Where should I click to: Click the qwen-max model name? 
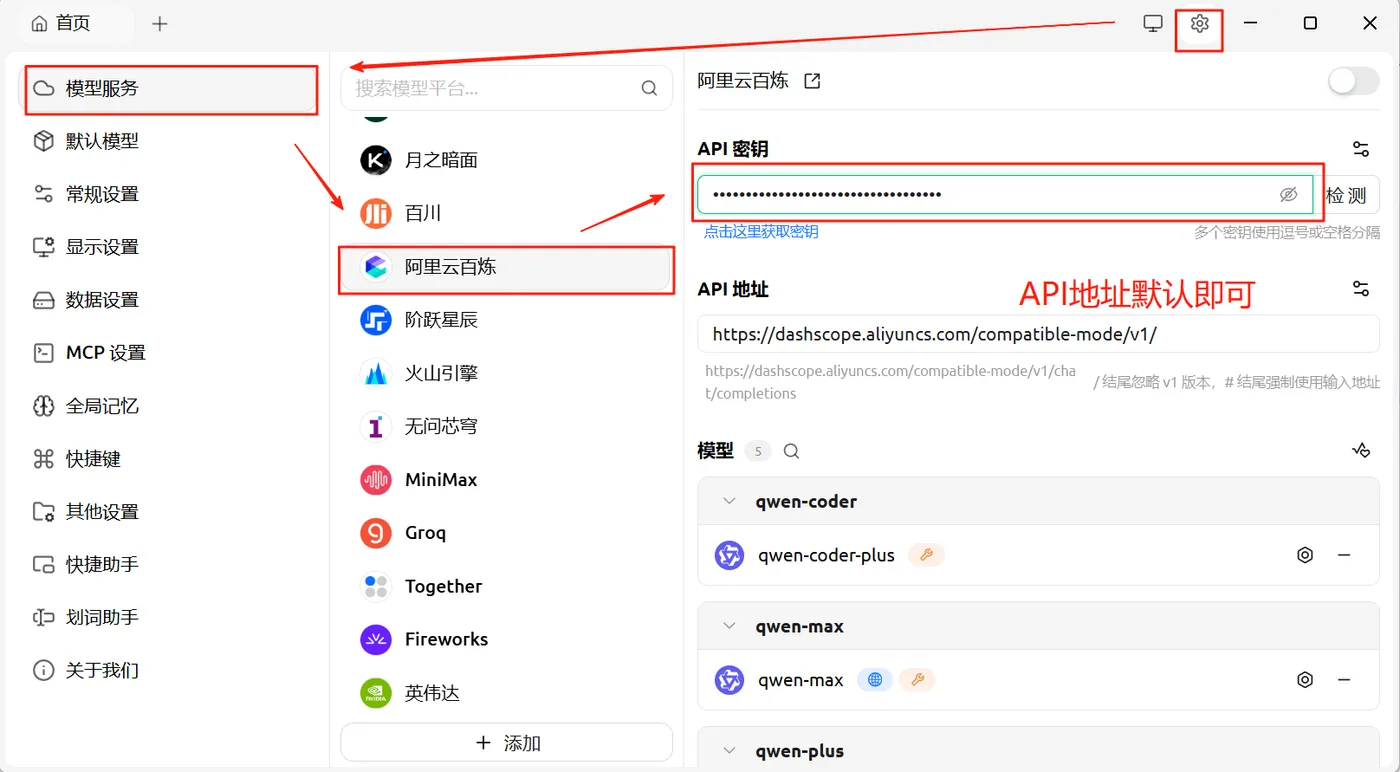800,680
